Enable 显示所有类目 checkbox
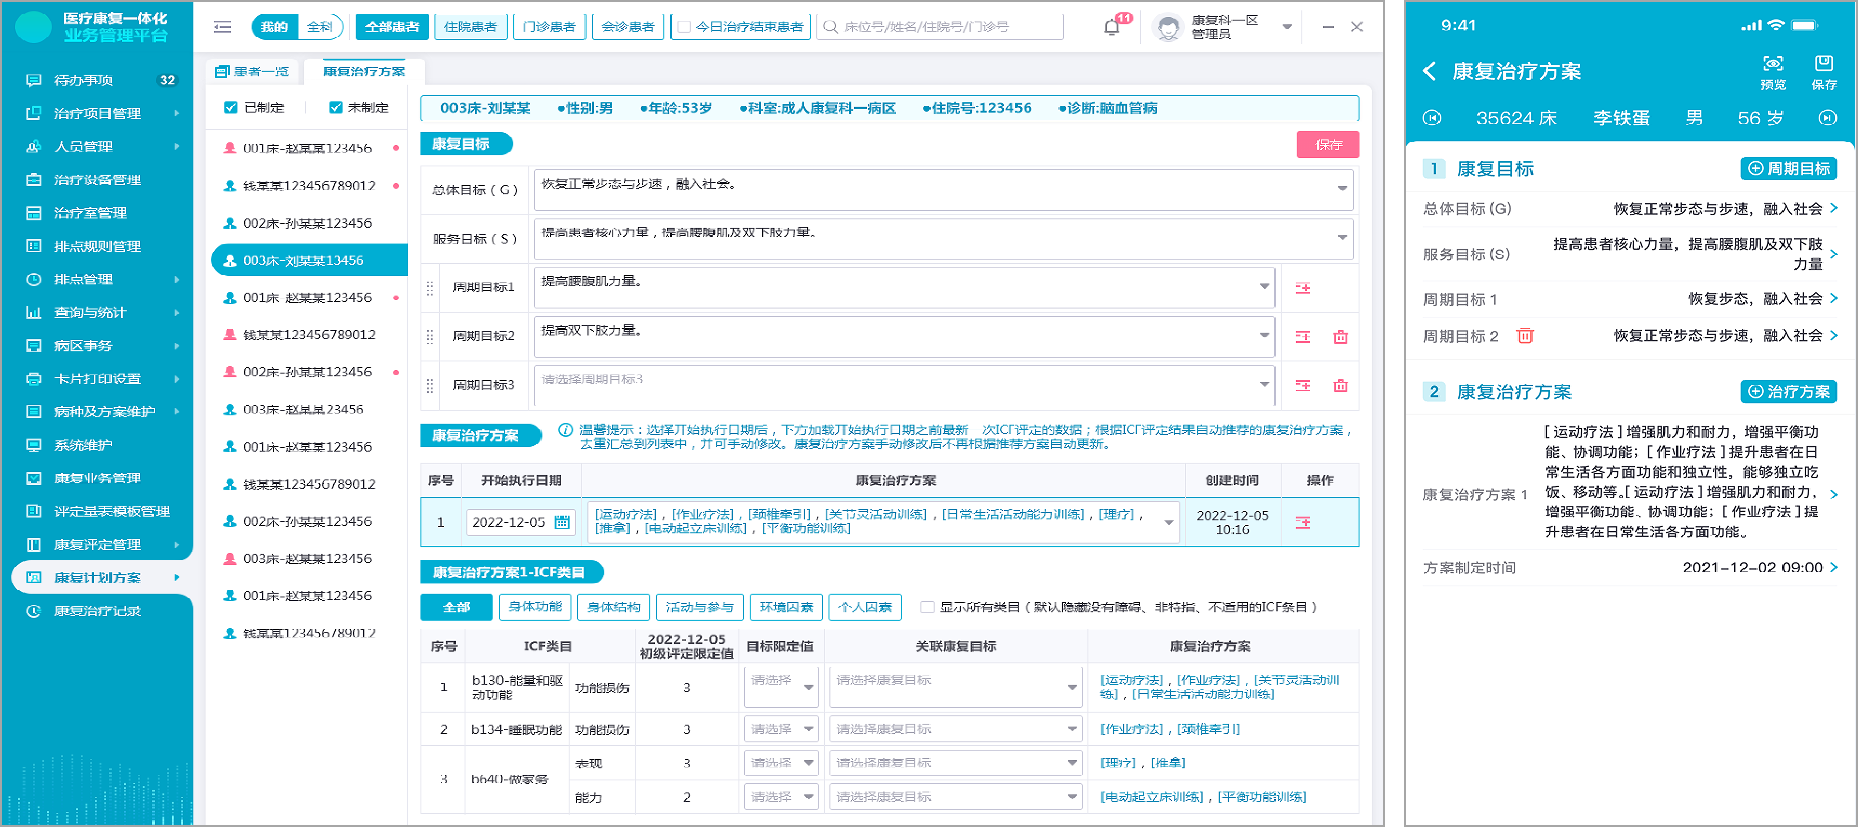The image size is (1858, 827). pos(927,607)
